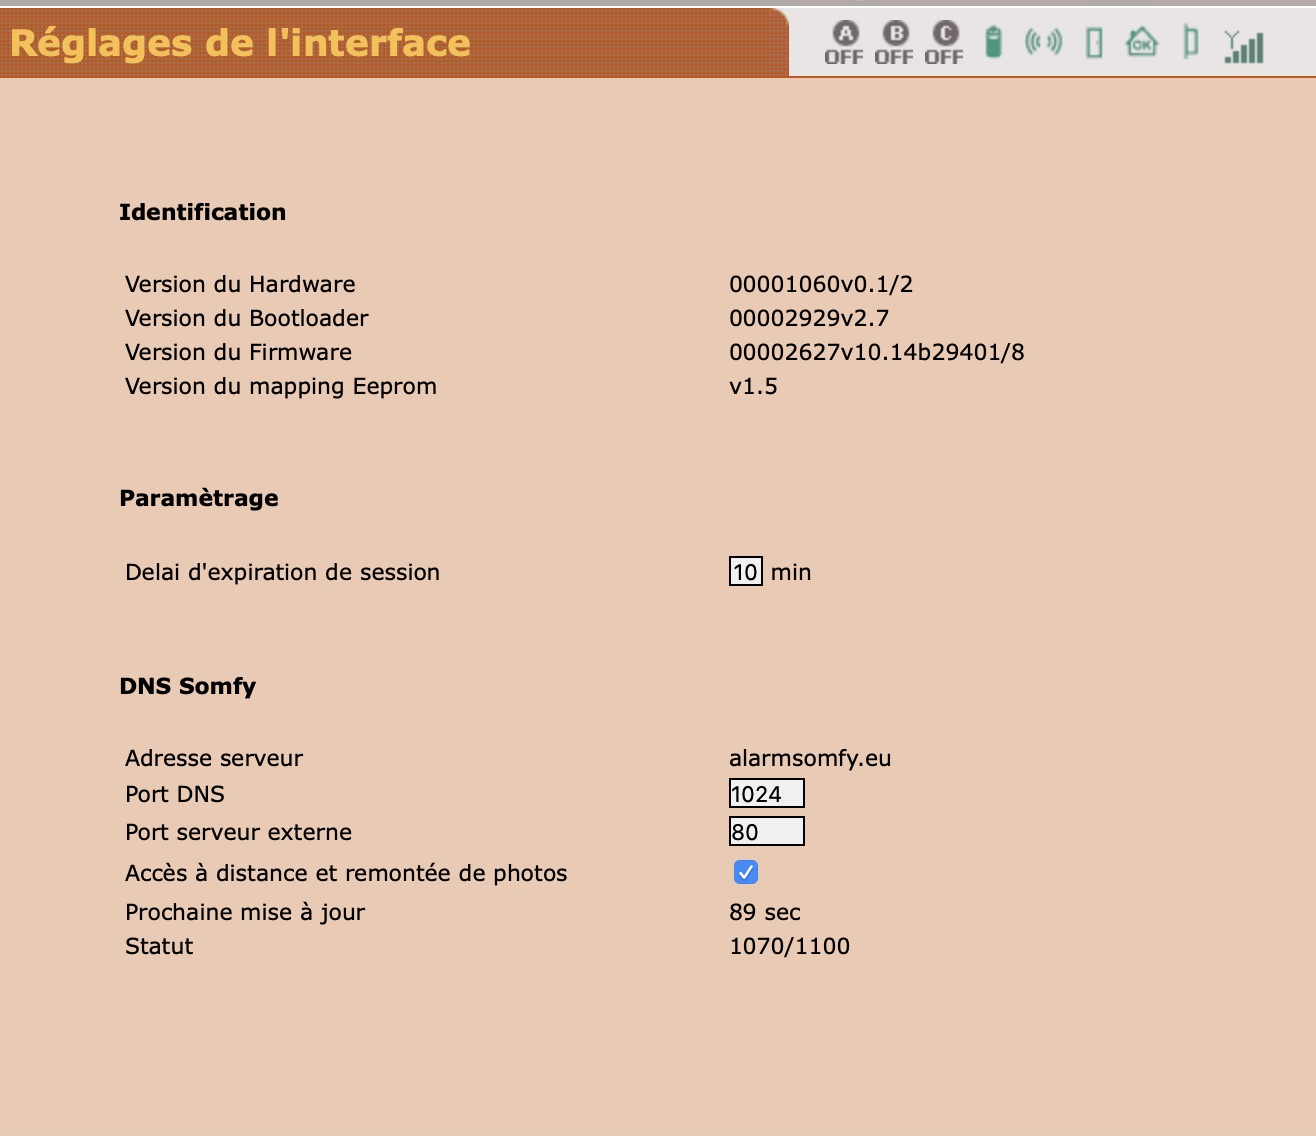This screenshot has width=1316, height=1138.
Task: Click the open door sensor icon
Action: [x=1190, y=42]
